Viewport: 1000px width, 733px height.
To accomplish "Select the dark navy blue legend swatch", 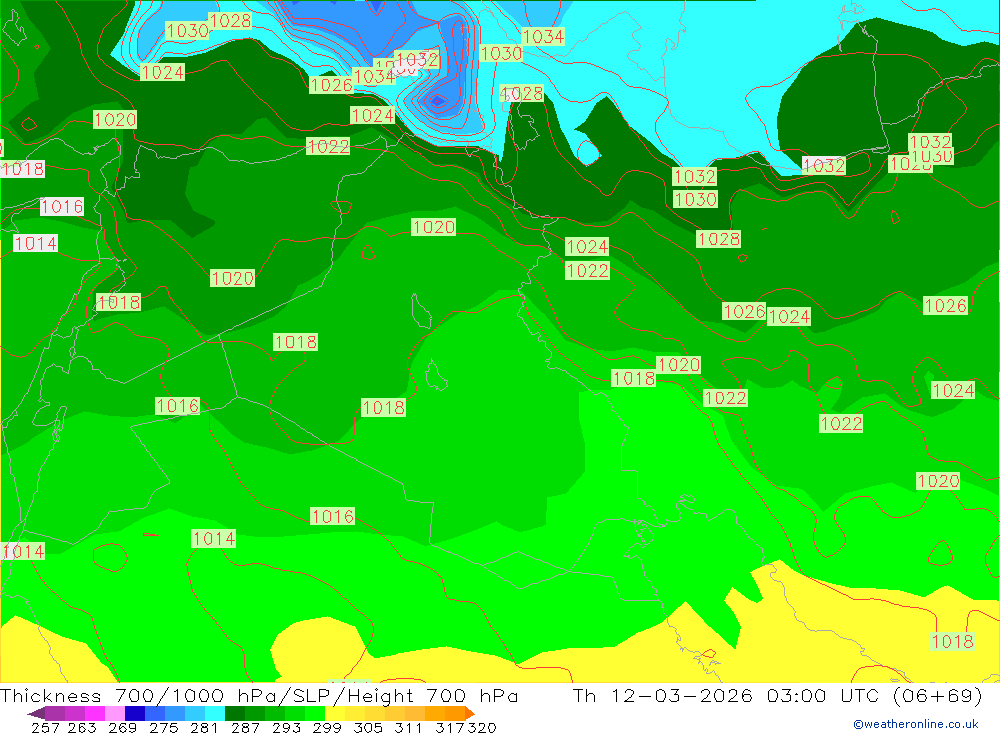I will point(135,713).
